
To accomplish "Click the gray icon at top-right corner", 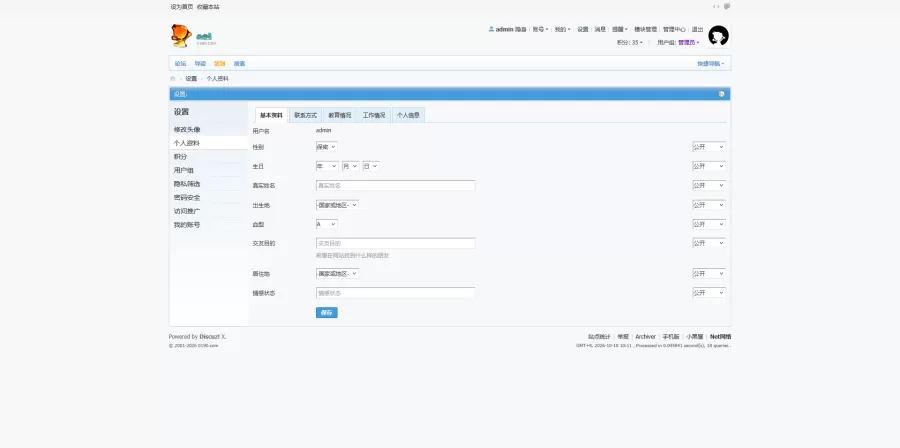I will (727, 7).
